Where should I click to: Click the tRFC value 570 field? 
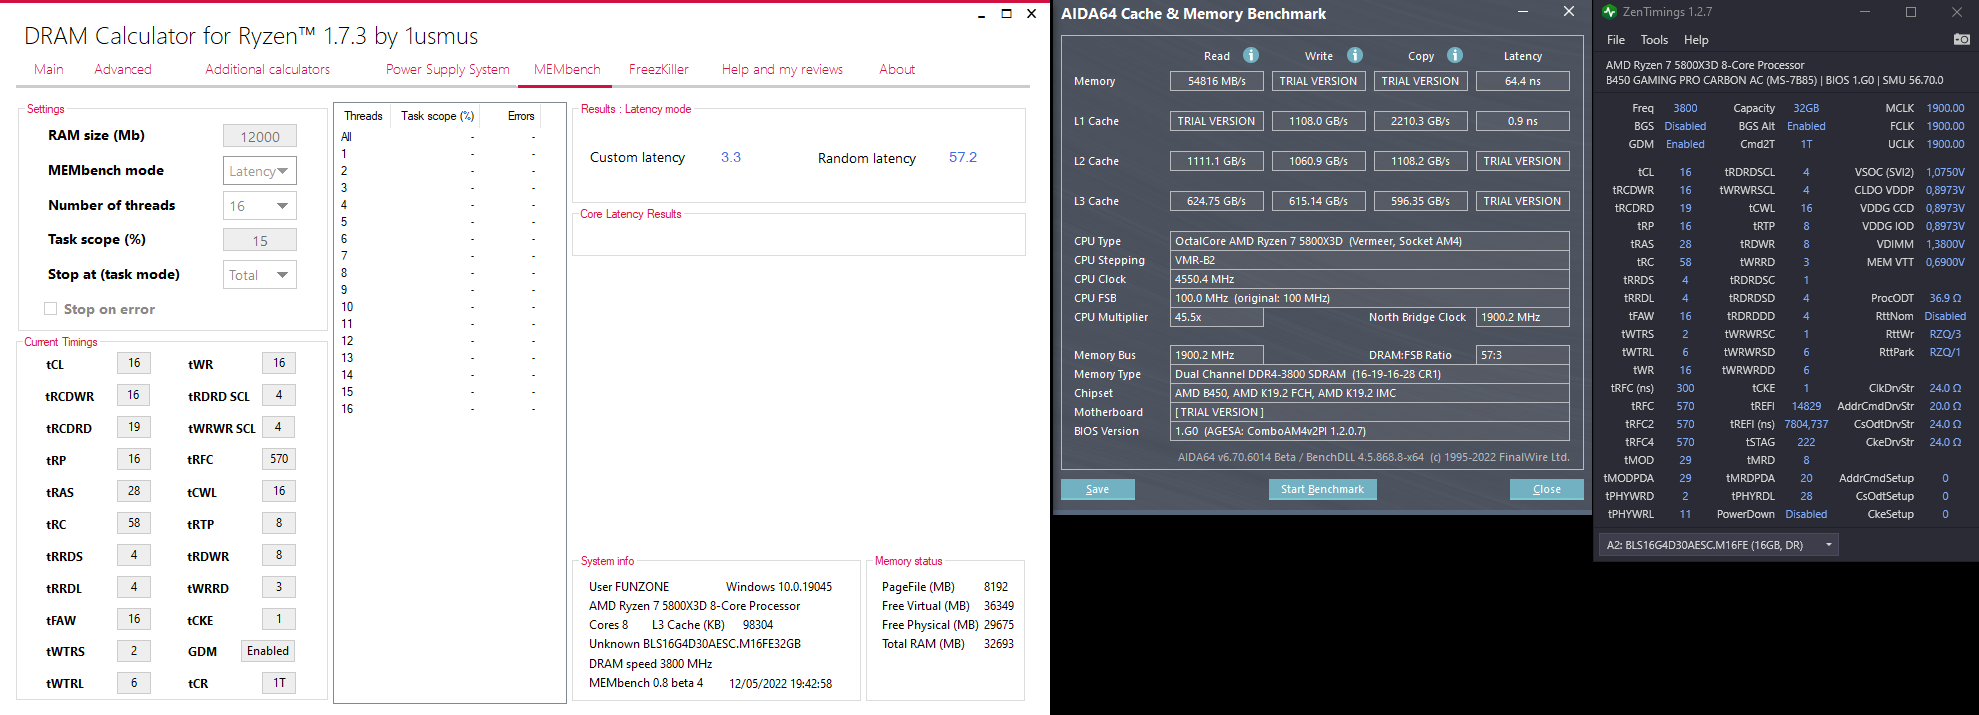pos(279,459)
